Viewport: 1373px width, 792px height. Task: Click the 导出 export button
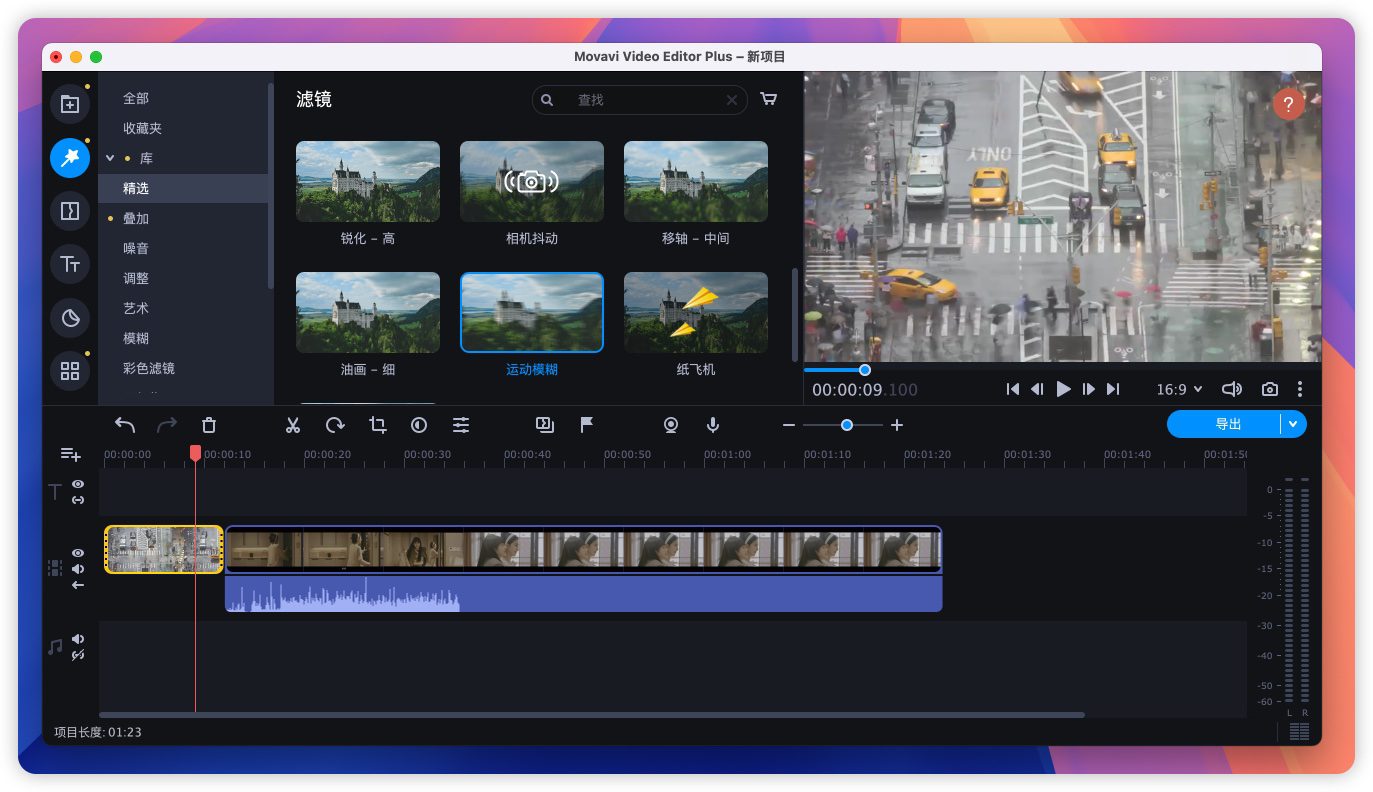[x=1226, y=424]
